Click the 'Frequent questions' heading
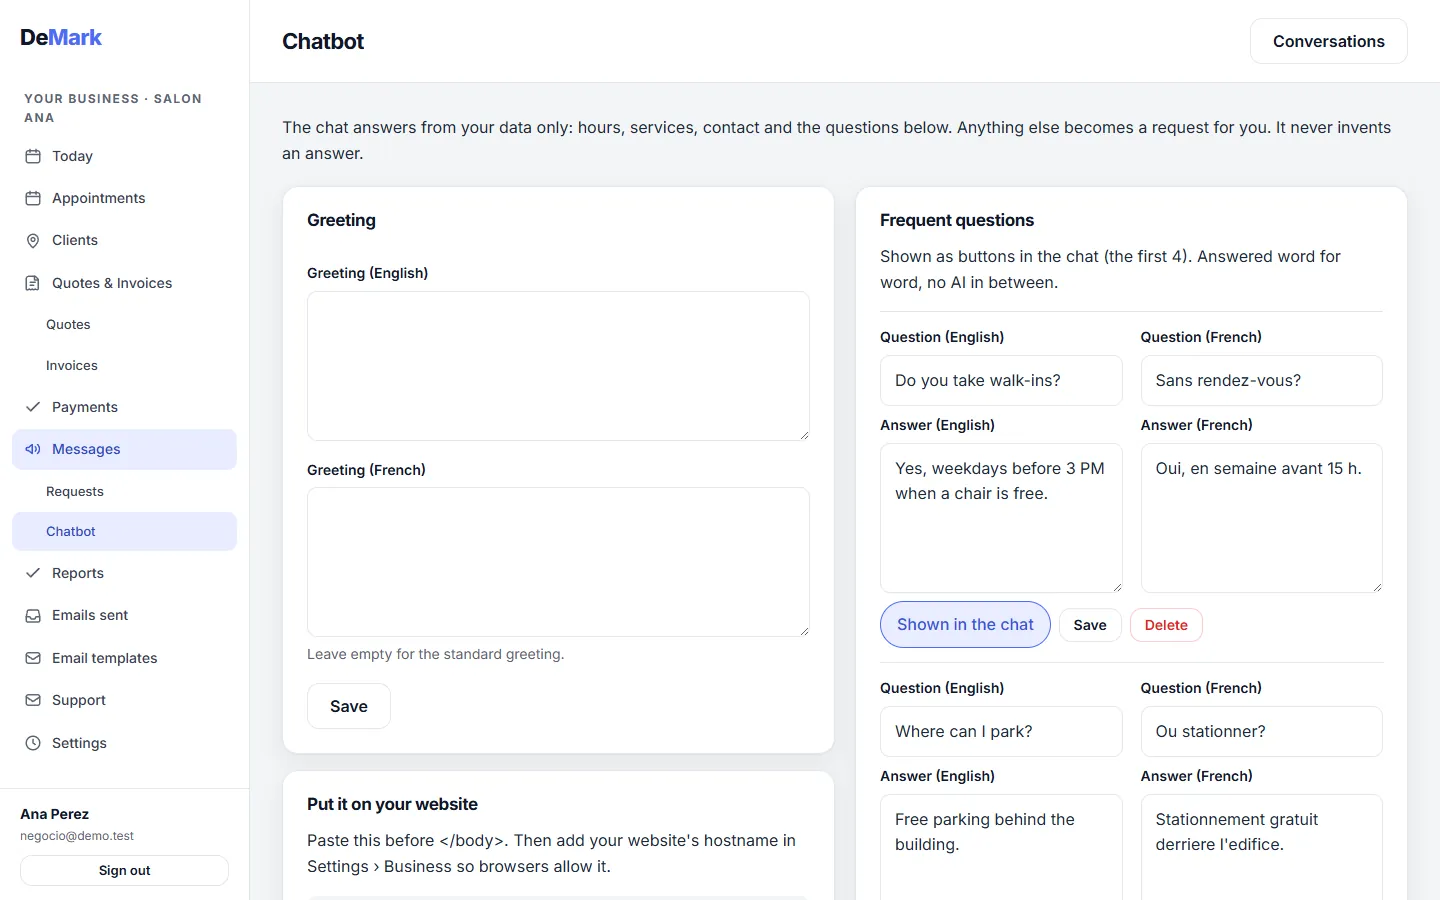 (957, 220)
